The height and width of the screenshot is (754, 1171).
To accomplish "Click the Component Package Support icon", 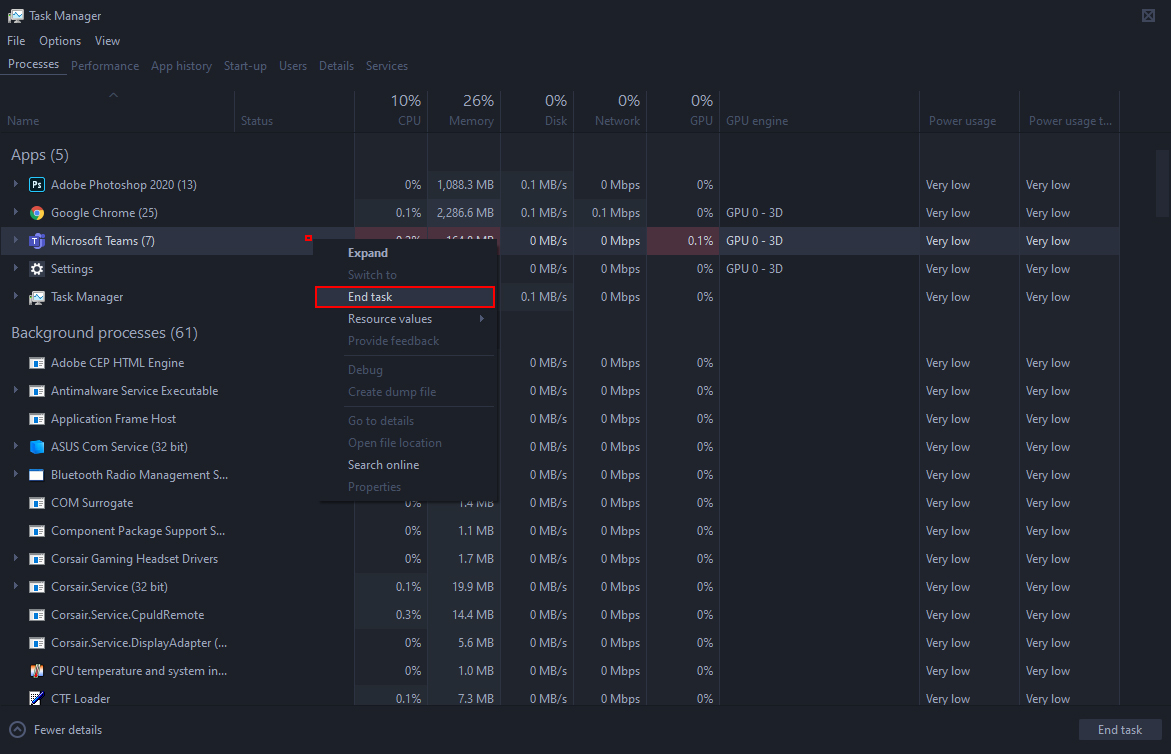I will (37, 531).
